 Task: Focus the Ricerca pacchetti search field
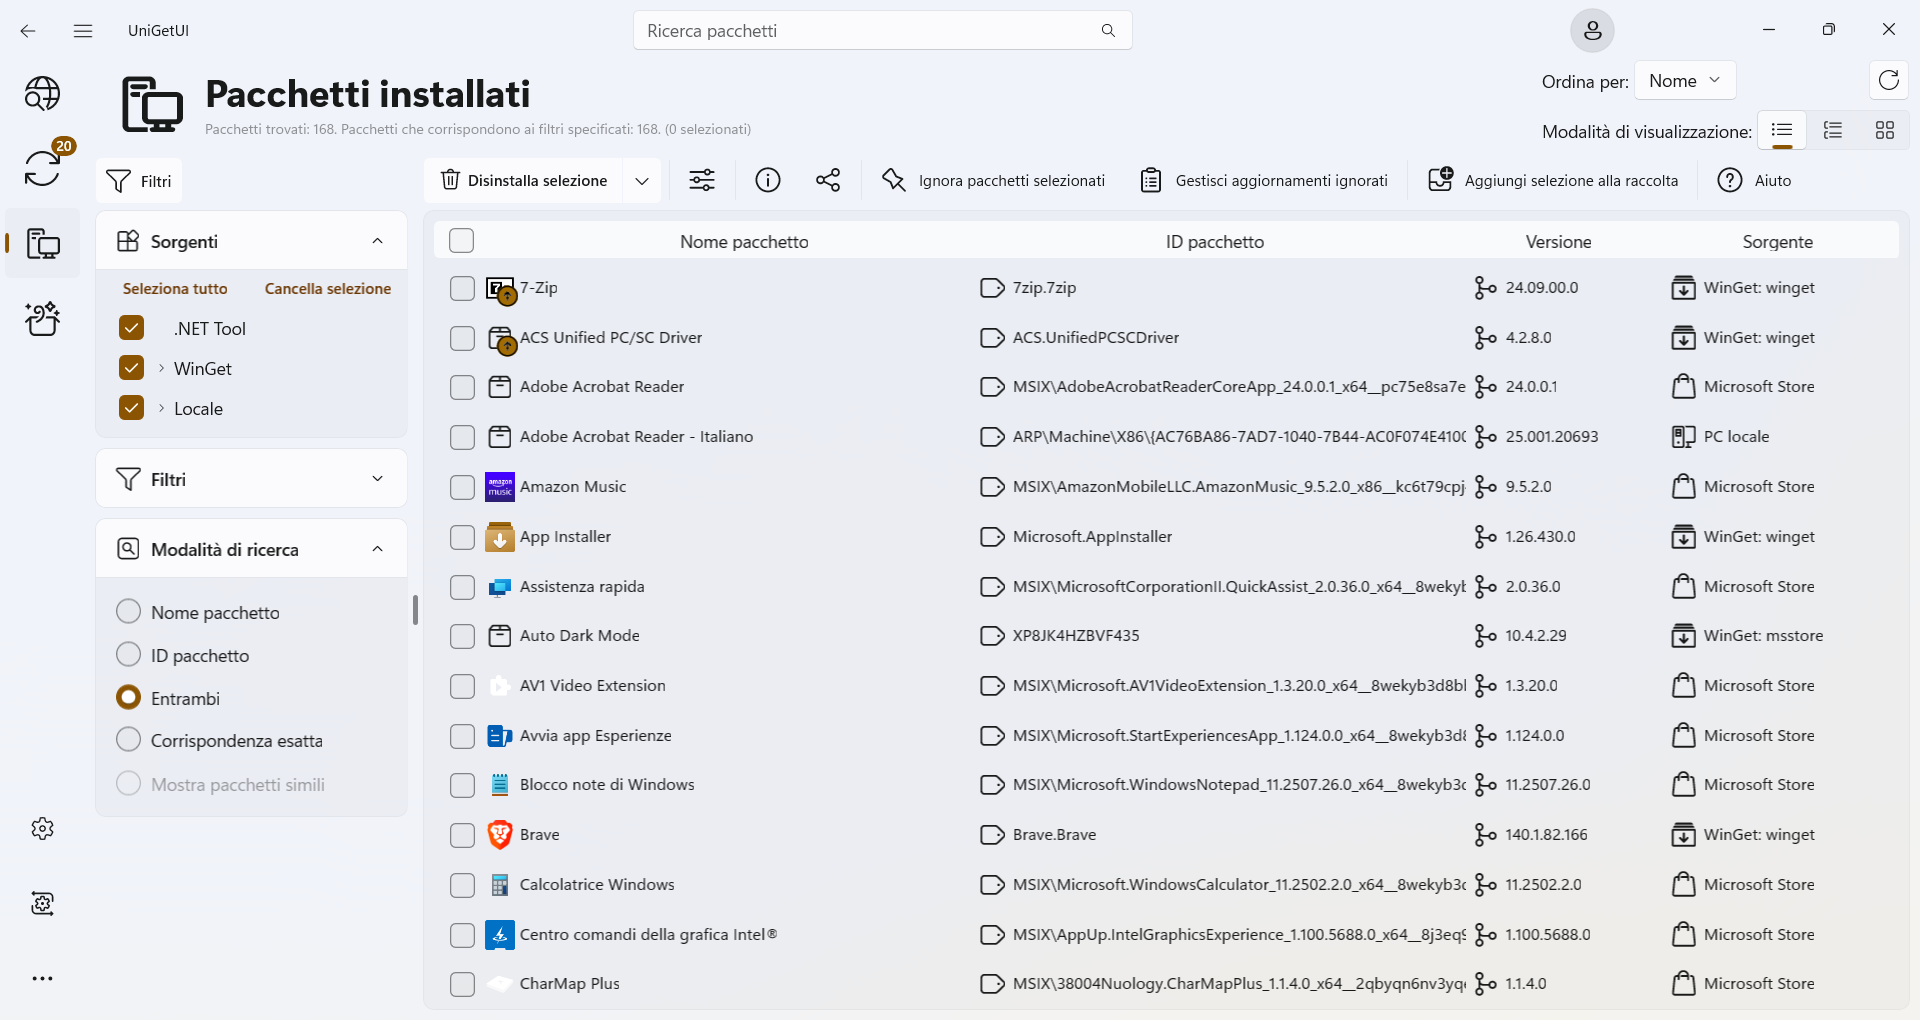(866, 31)
